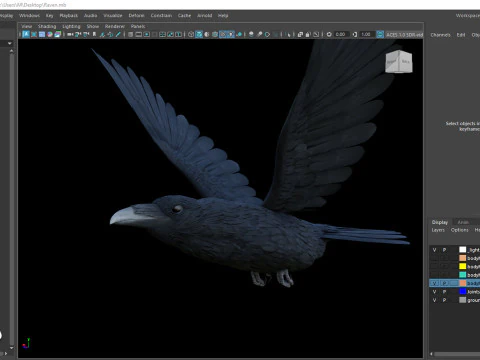Open the Options menu in layer editor
Screen dimensions: 480x360
click(460, 230)
